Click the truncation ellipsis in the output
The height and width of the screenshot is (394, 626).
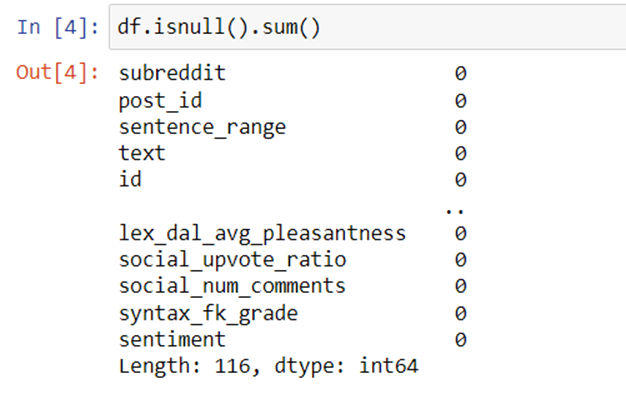tap(455, 211)
